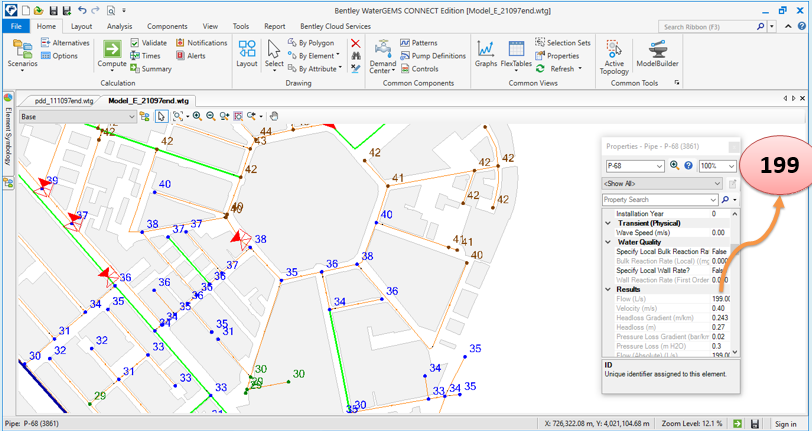Open the Bentley Cloud Services tab
This screenshot has width=812, height=431.
click(336, 26)
